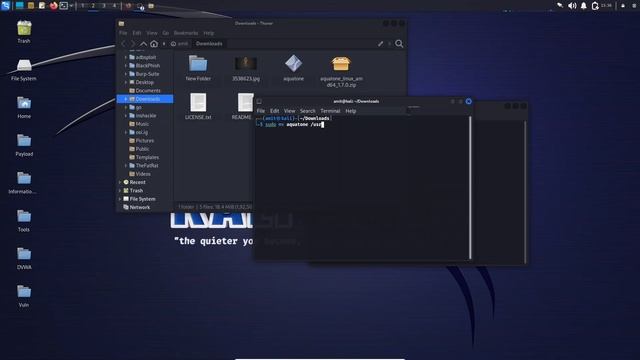
Task: Expand the adbsploit folder in tree
Action: click(x=126, y=58)
